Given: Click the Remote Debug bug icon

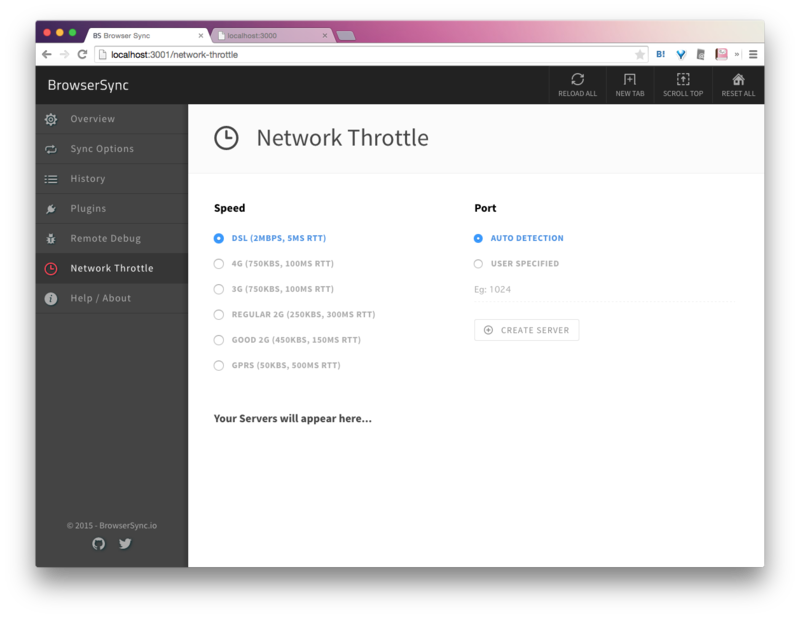Looking at the screenshot, I should pos(51,238).
